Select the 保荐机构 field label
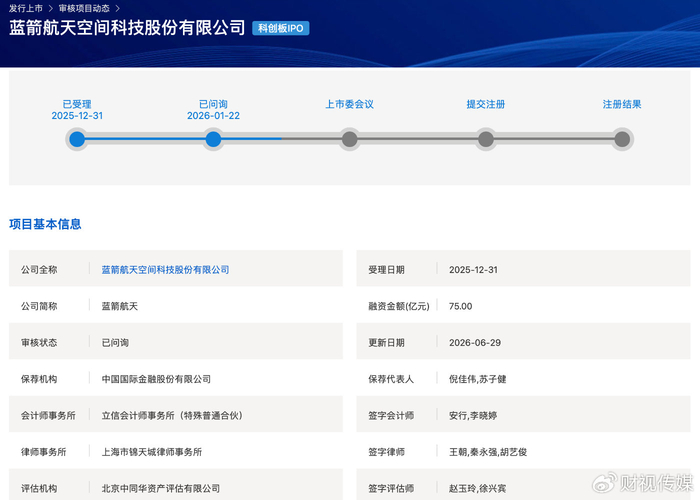 point(39,379)
